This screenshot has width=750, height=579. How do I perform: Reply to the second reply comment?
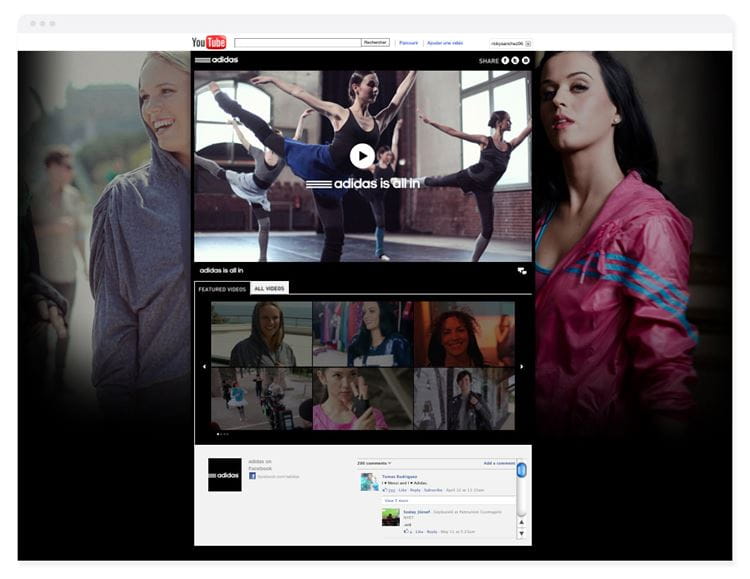tap(432, 532)
